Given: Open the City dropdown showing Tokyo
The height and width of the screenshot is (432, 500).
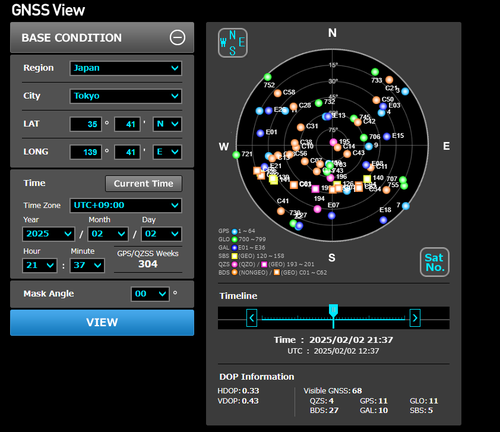Looking at the screenshot, I should [x=126, y=96].
